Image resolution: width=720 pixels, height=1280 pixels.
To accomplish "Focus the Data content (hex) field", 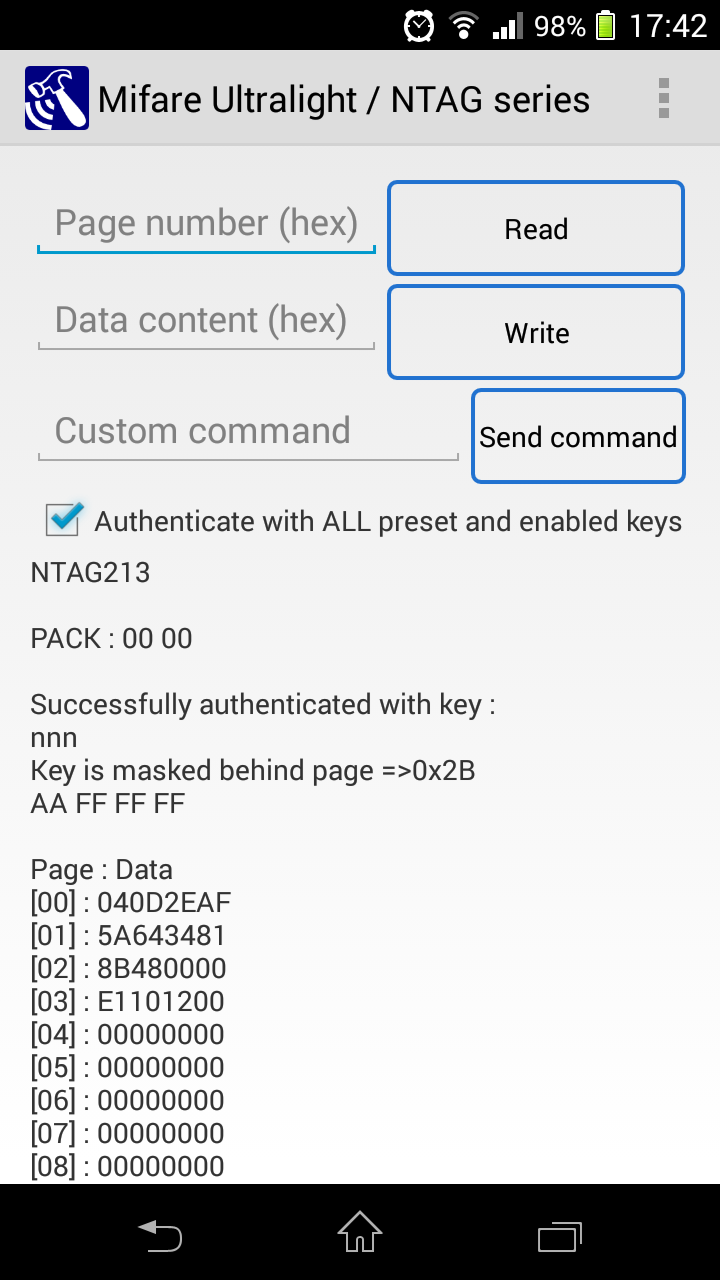I will [x=207, y=321].
